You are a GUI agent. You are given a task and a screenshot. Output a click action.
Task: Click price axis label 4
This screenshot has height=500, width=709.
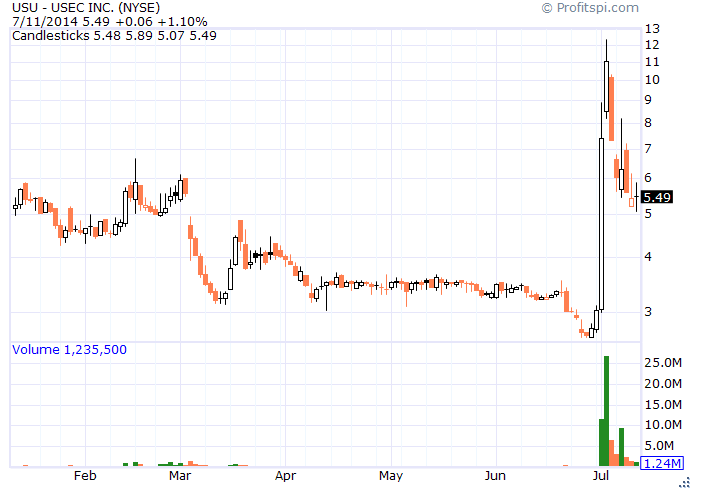pos(648,257)
